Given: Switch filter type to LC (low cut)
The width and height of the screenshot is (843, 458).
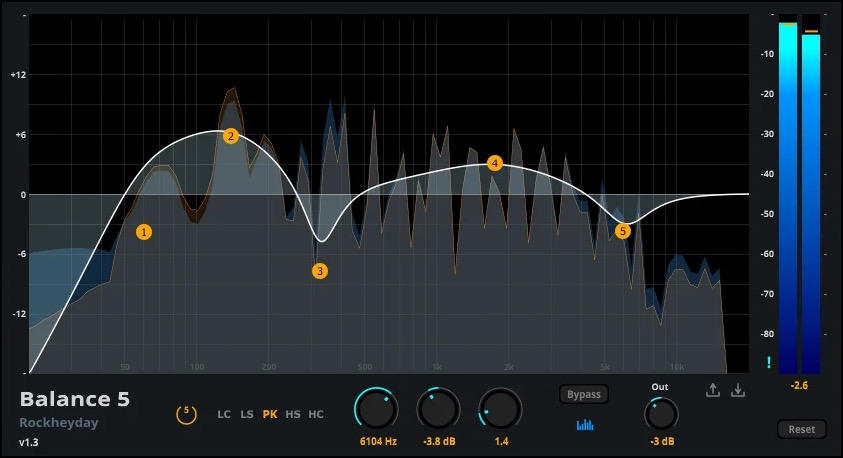Looking at the screenshot, I should pos(224,414).
